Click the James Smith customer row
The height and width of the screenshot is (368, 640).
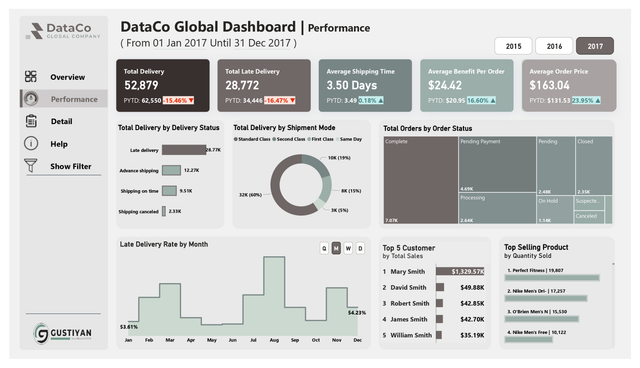[433, 319]
